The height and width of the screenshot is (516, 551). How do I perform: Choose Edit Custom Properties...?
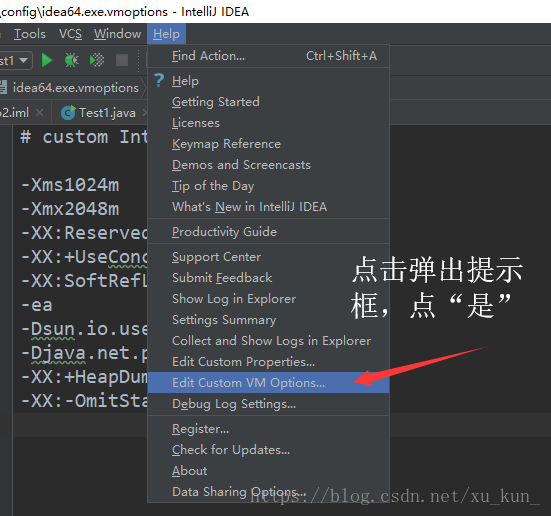[268, 362]
